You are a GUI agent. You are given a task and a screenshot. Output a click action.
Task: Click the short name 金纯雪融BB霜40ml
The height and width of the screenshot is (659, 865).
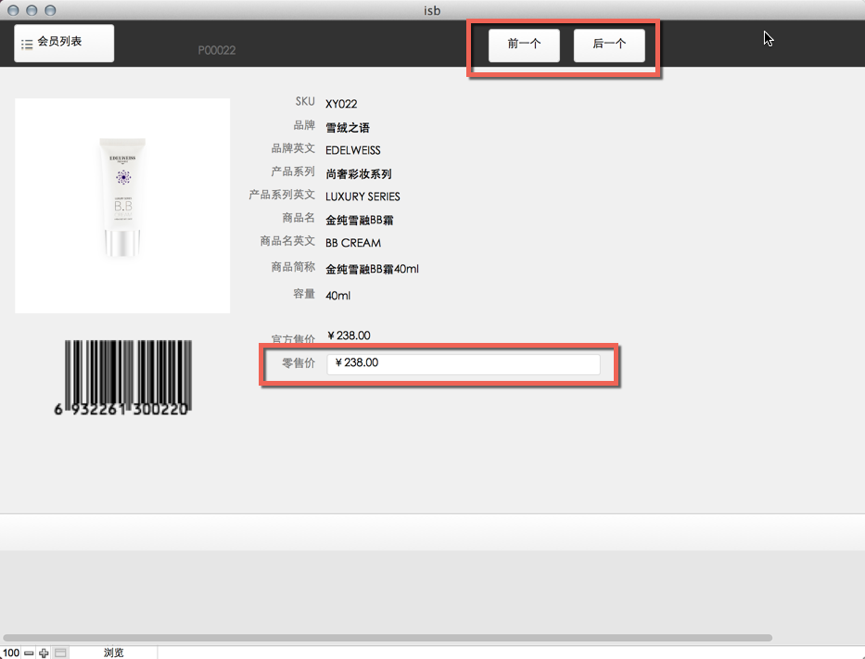click(x=372, y=269)
